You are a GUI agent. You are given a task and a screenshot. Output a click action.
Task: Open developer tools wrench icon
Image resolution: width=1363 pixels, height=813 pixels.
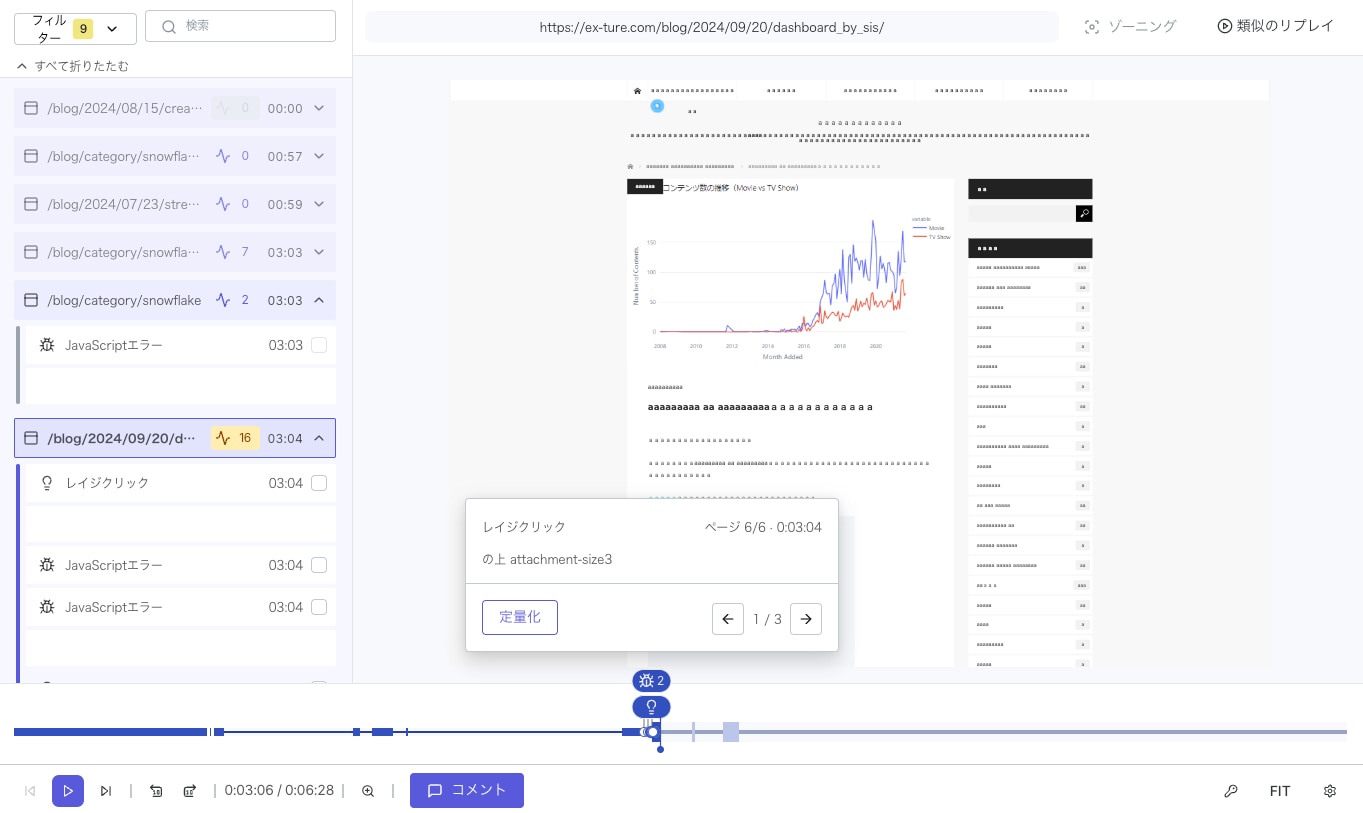tap(1231, 791)
